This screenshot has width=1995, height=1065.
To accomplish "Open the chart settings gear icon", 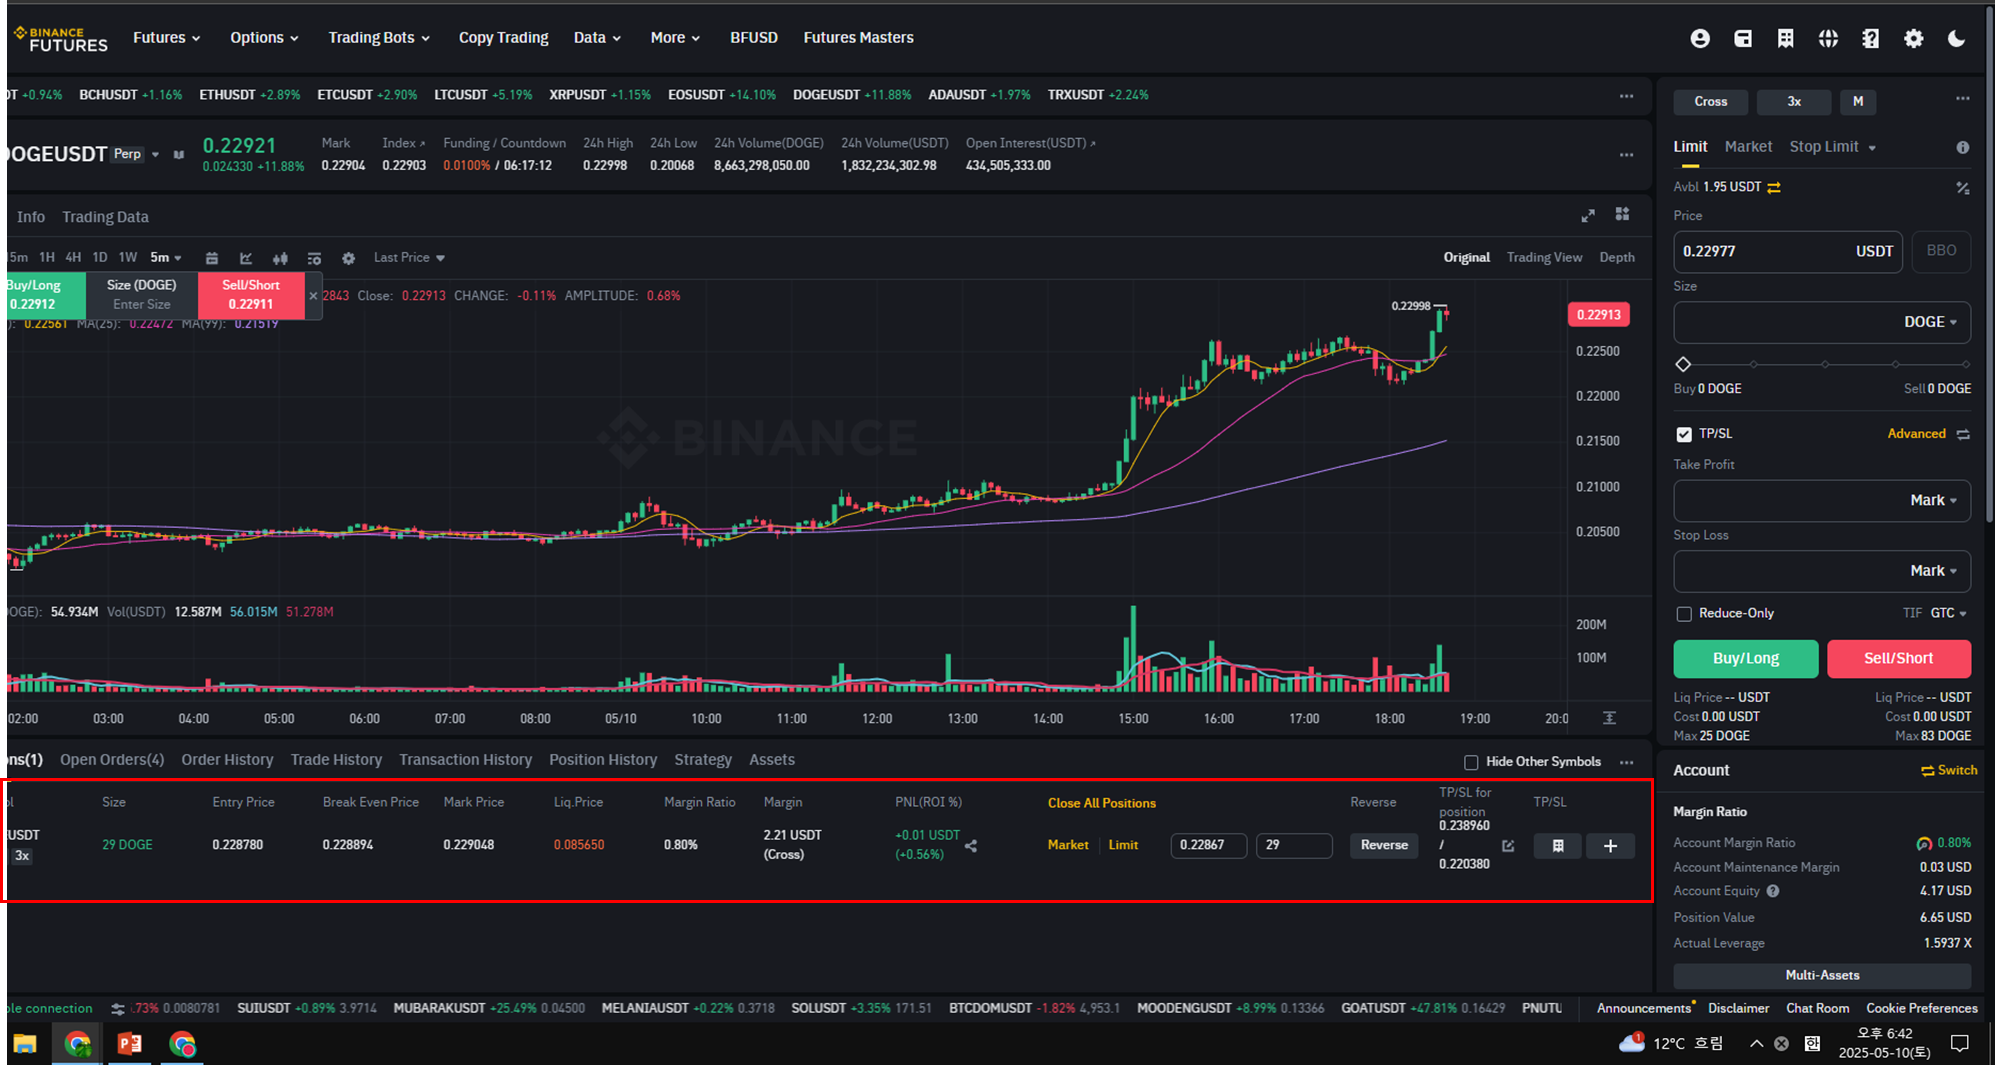I will pyautogui.click(x=348, y=258).
